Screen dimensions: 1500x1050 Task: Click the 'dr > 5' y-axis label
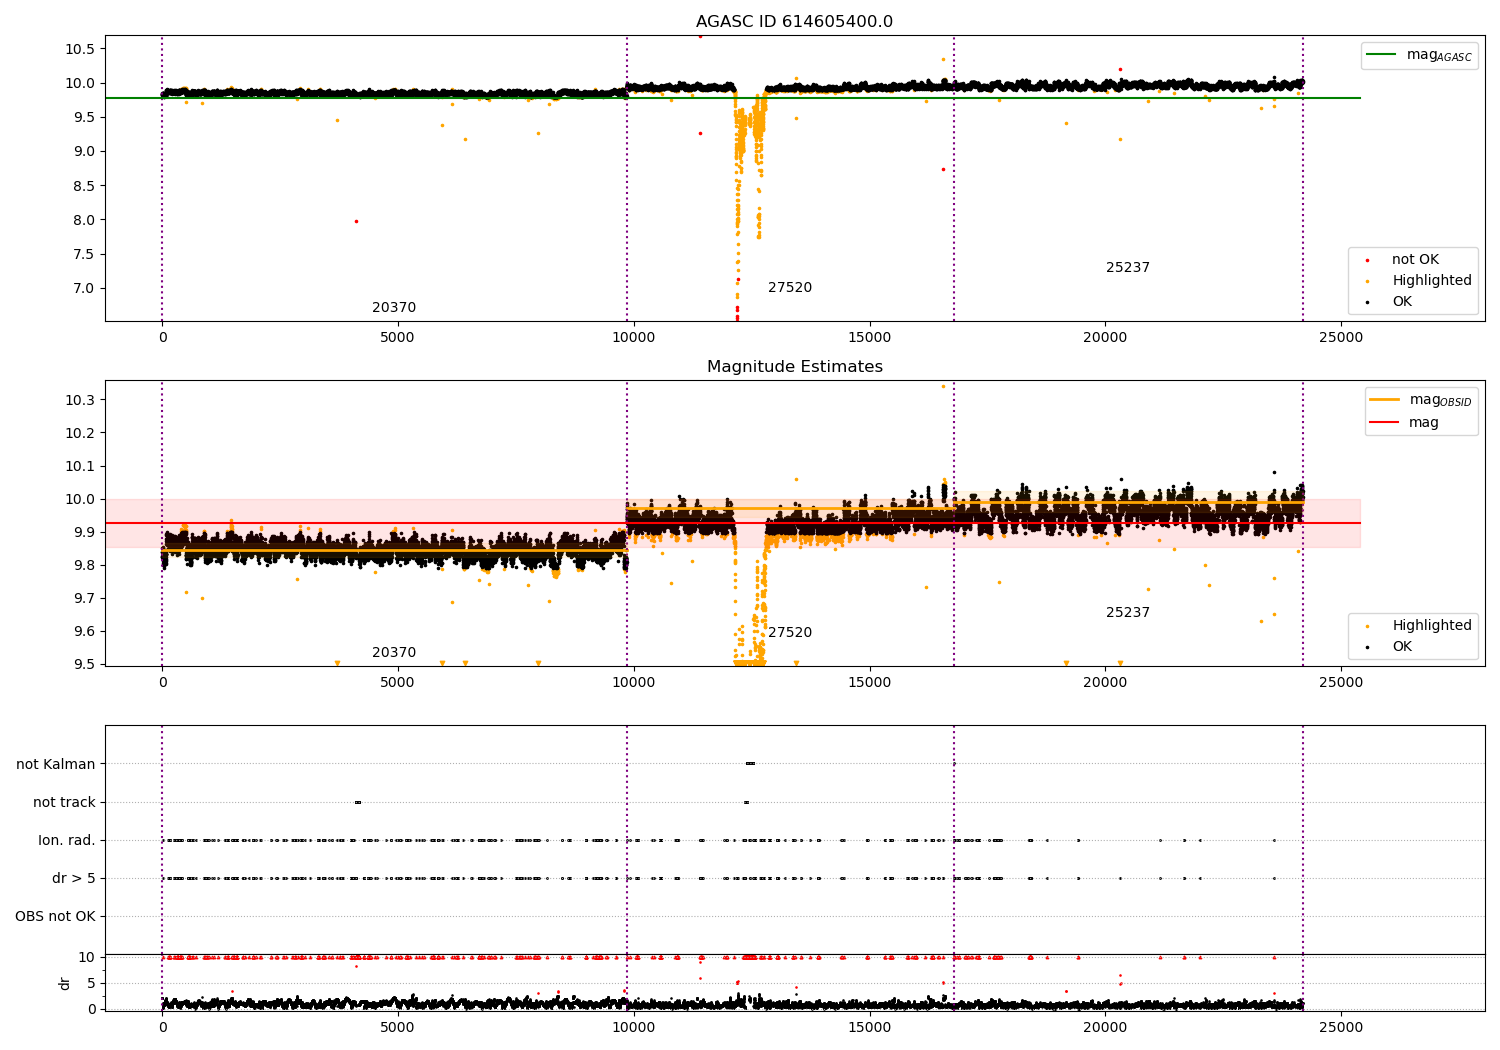tap(74, 879)
